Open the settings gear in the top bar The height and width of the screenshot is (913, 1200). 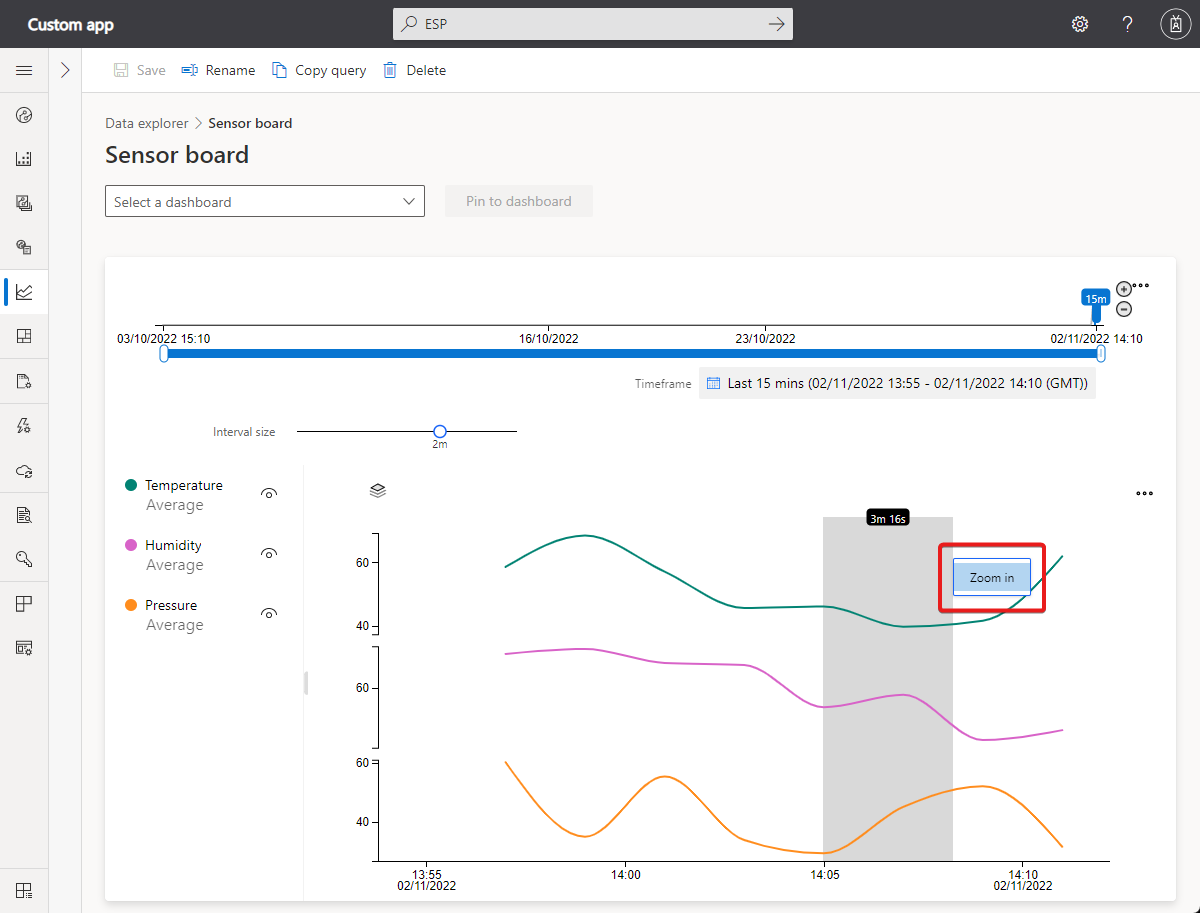click(1080, 23)
